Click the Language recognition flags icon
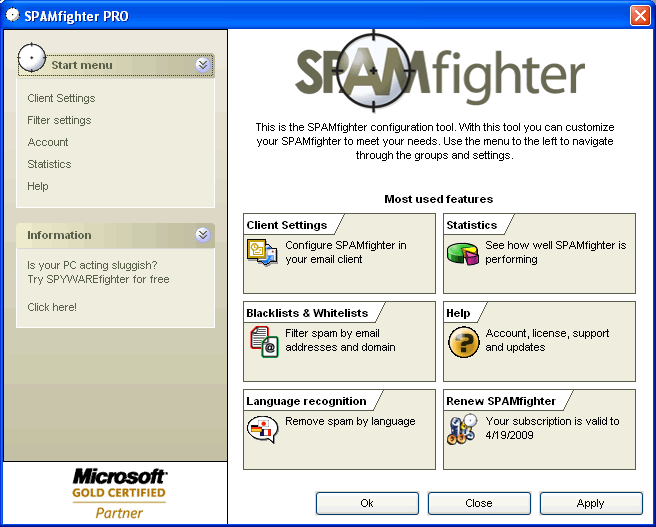The height and width of the screenshot is (527, 656). (262, 429)
